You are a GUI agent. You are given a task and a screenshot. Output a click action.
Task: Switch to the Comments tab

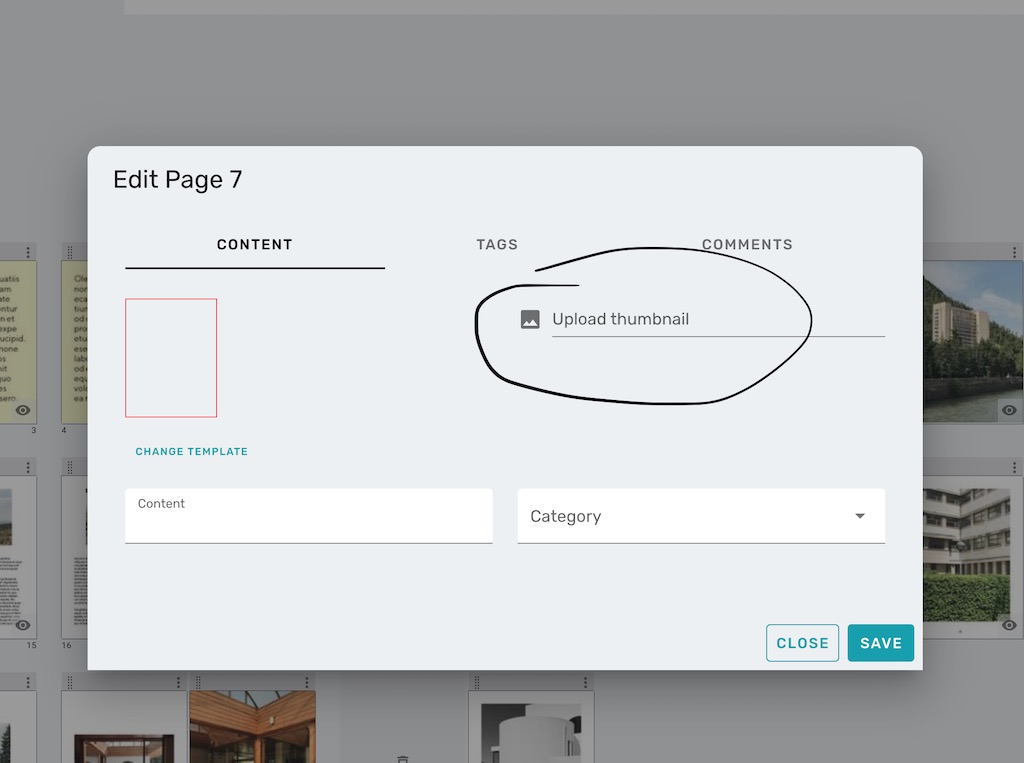[x=747, y=244]
